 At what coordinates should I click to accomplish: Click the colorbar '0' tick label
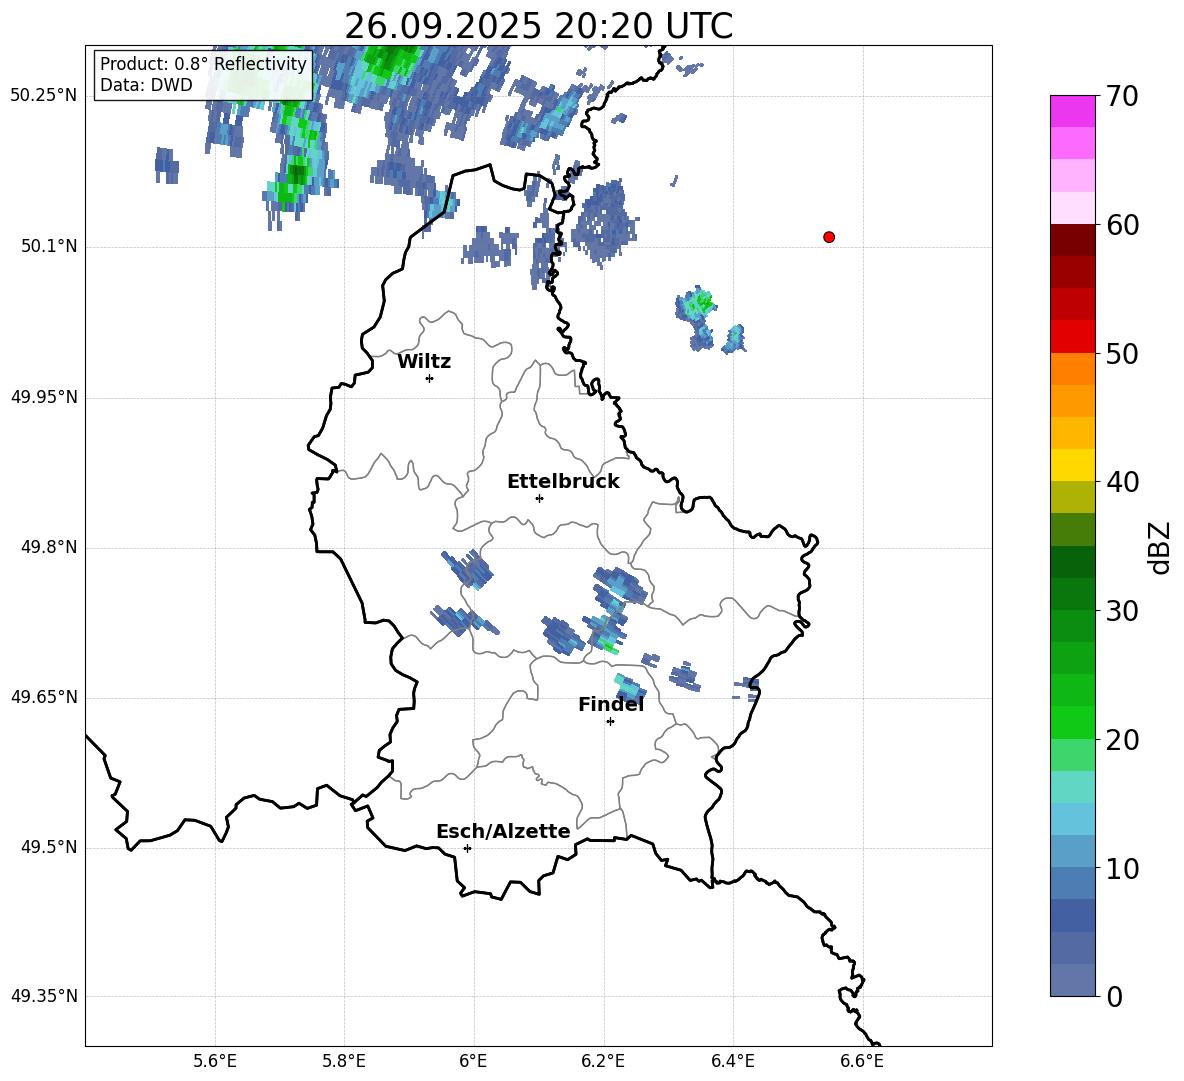[x=1115, y=996]
